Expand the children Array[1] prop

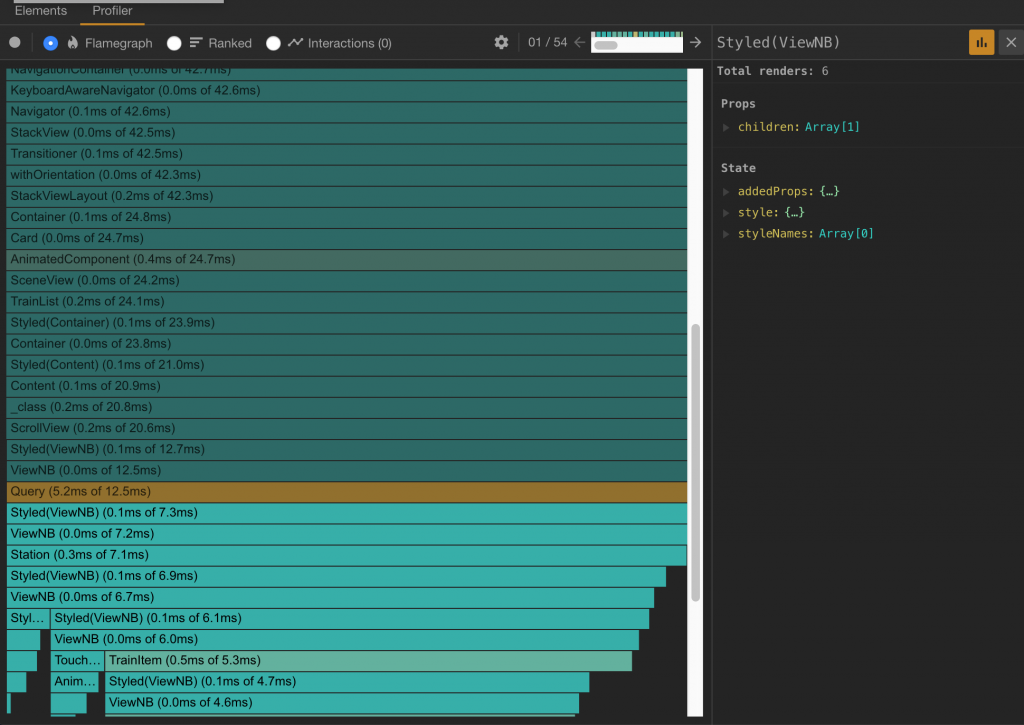[727, 127]
